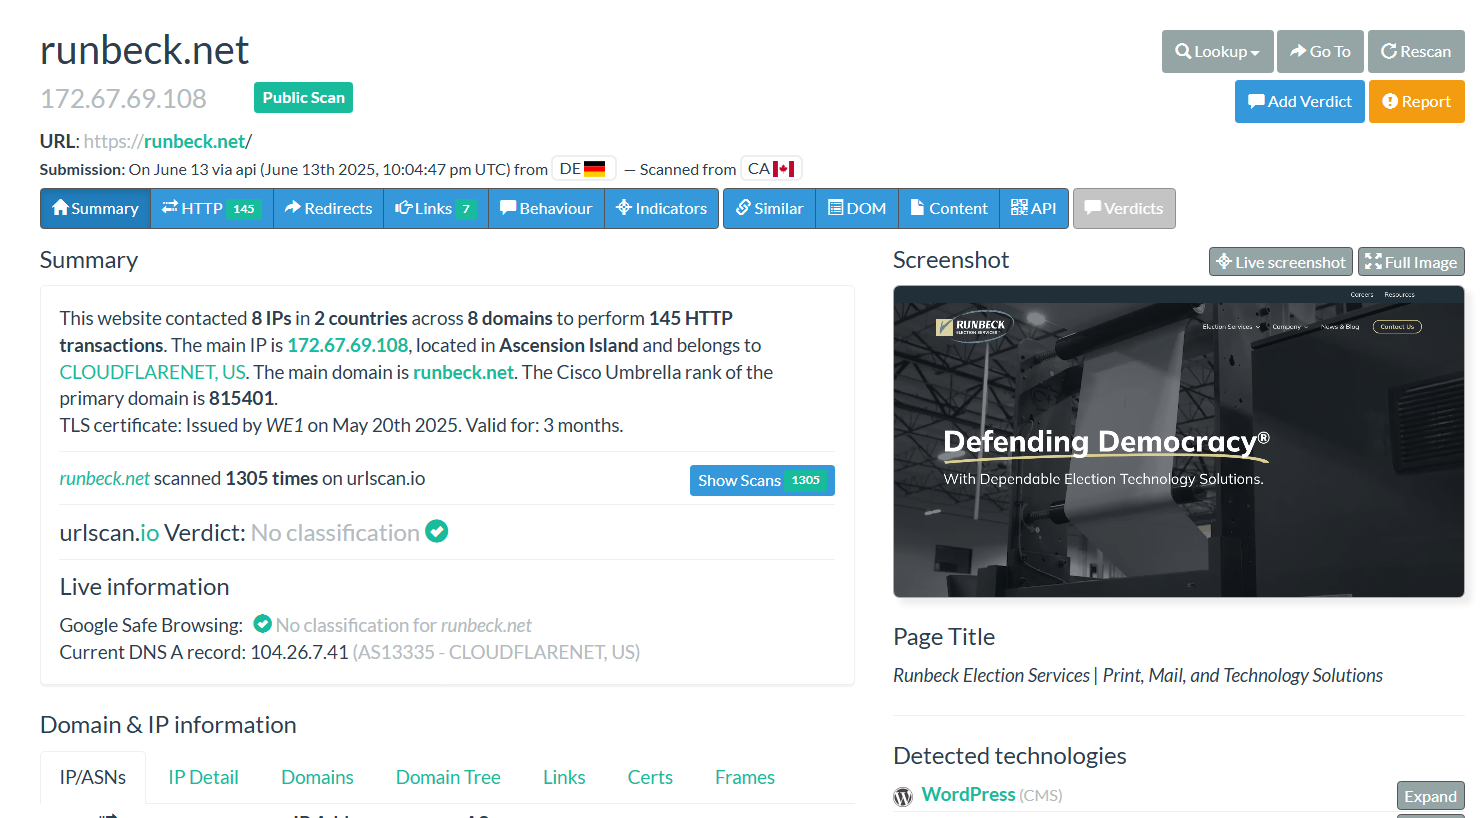Click the runbeck.net page heading
Viewport: 1482px width, 818px height.
coord(144,50)
